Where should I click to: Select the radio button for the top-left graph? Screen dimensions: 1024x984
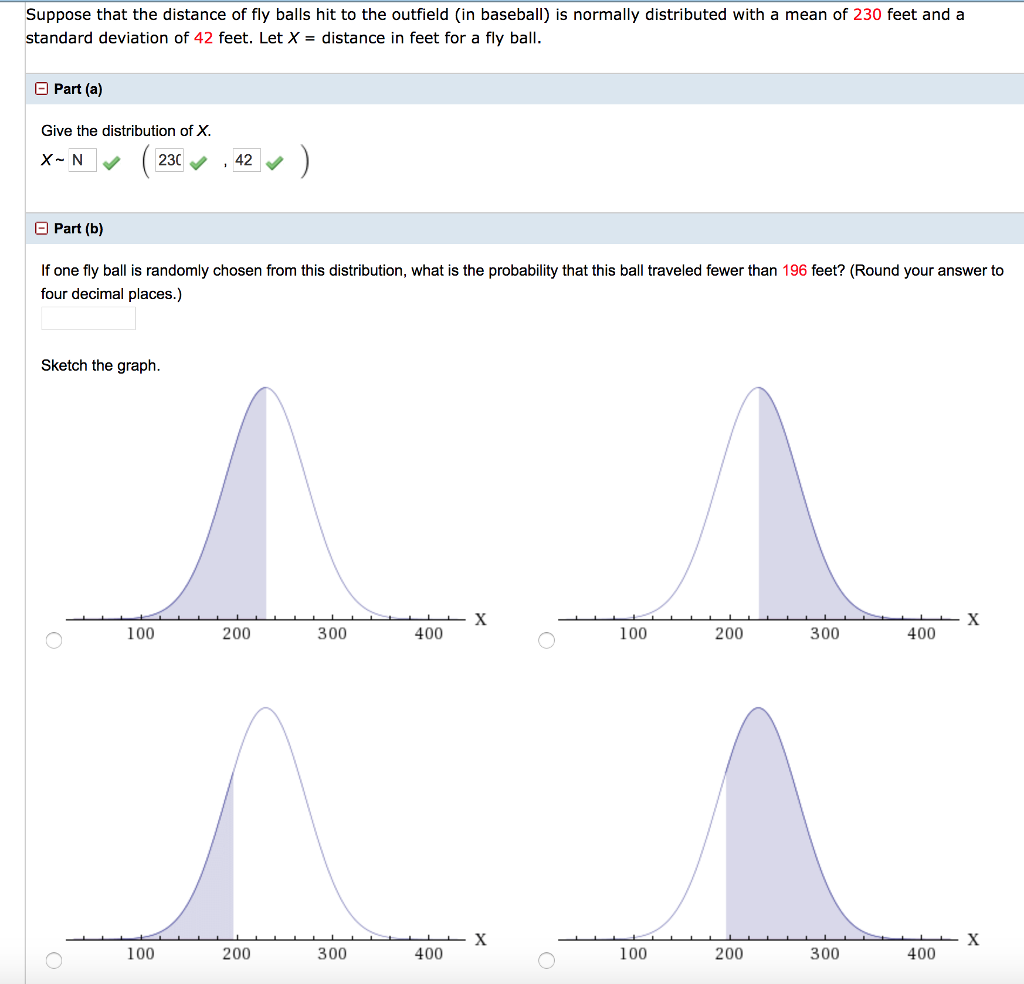pos(54,639)
